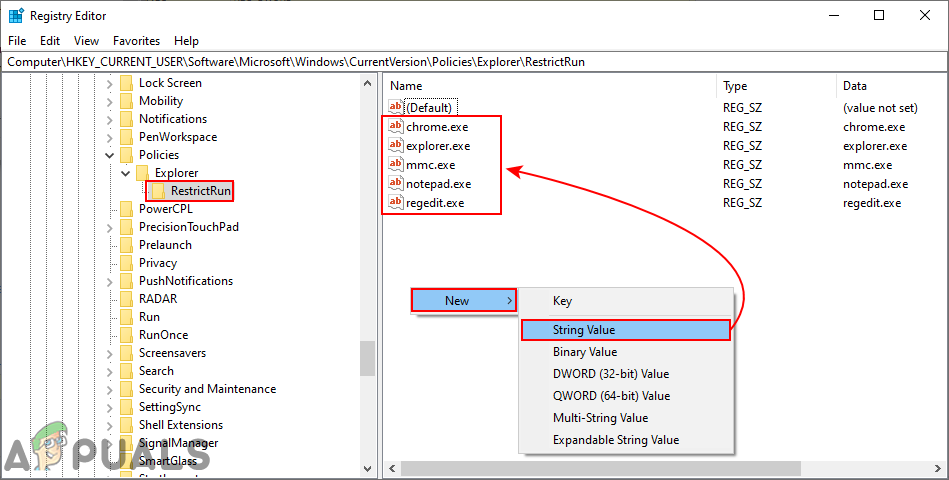Click the Lock Screen folder icon
This screenshot has width=949, height=480.
(126, 83)
